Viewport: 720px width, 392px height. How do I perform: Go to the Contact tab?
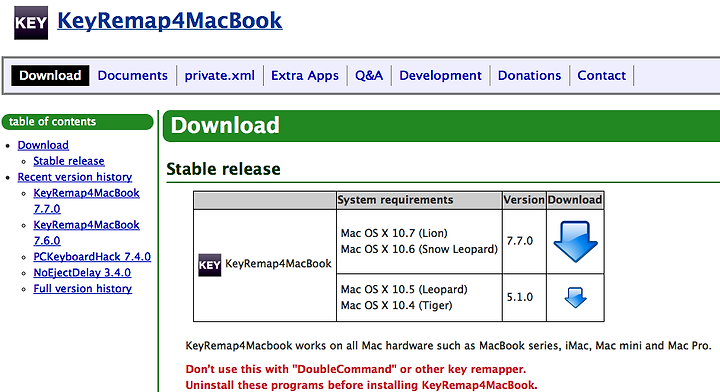pos(602,75)
